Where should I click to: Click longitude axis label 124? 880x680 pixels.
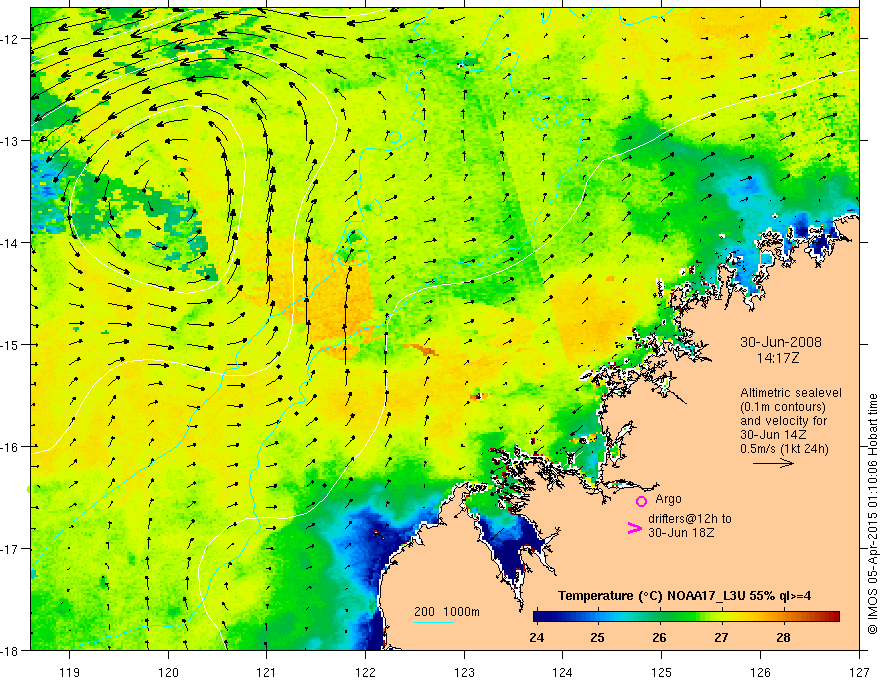point(563,672)
